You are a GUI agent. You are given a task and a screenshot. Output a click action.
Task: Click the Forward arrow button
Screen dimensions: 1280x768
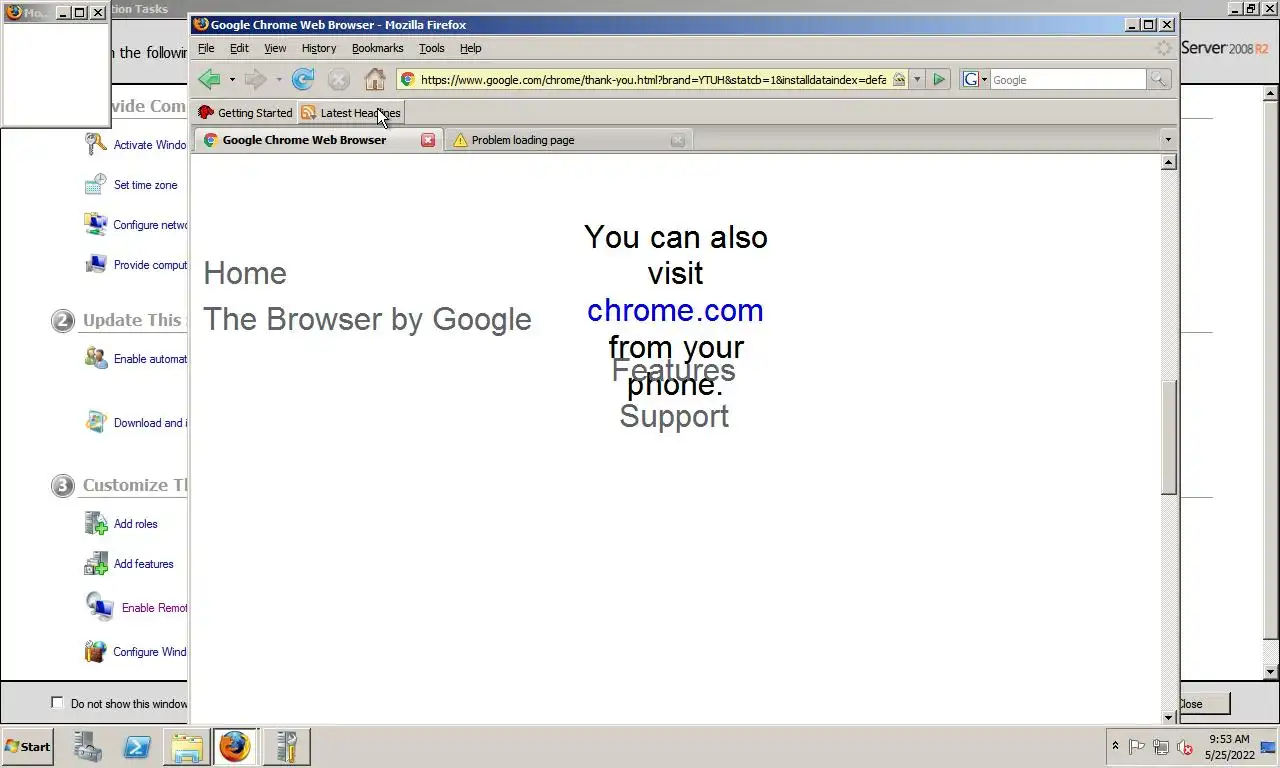tap(256, 79)
